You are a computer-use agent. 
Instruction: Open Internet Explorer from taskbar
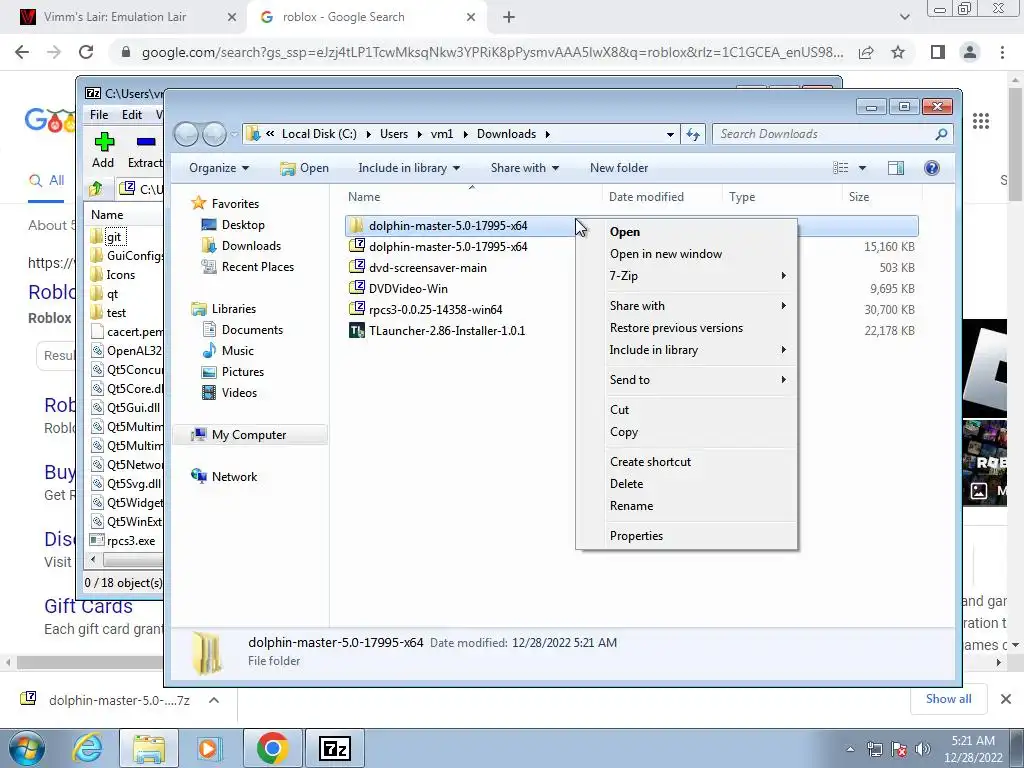click(x=87, y=748)
